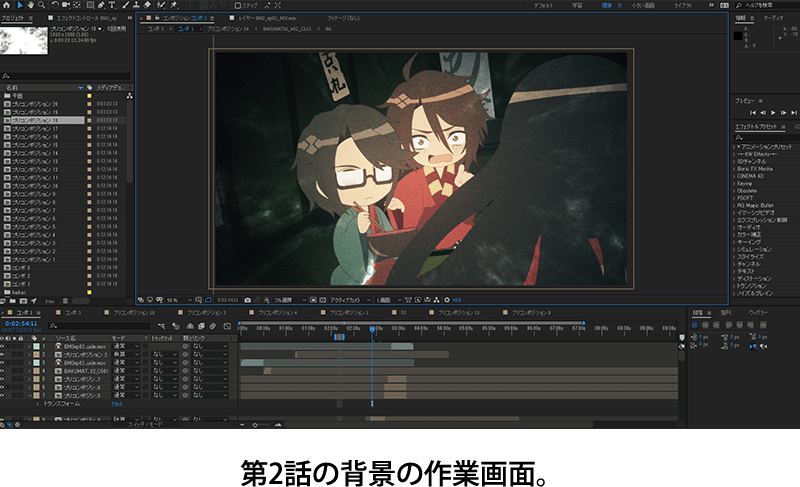Open the viewer resolution dropdown

pyautogui.click(x=290, y=300)
